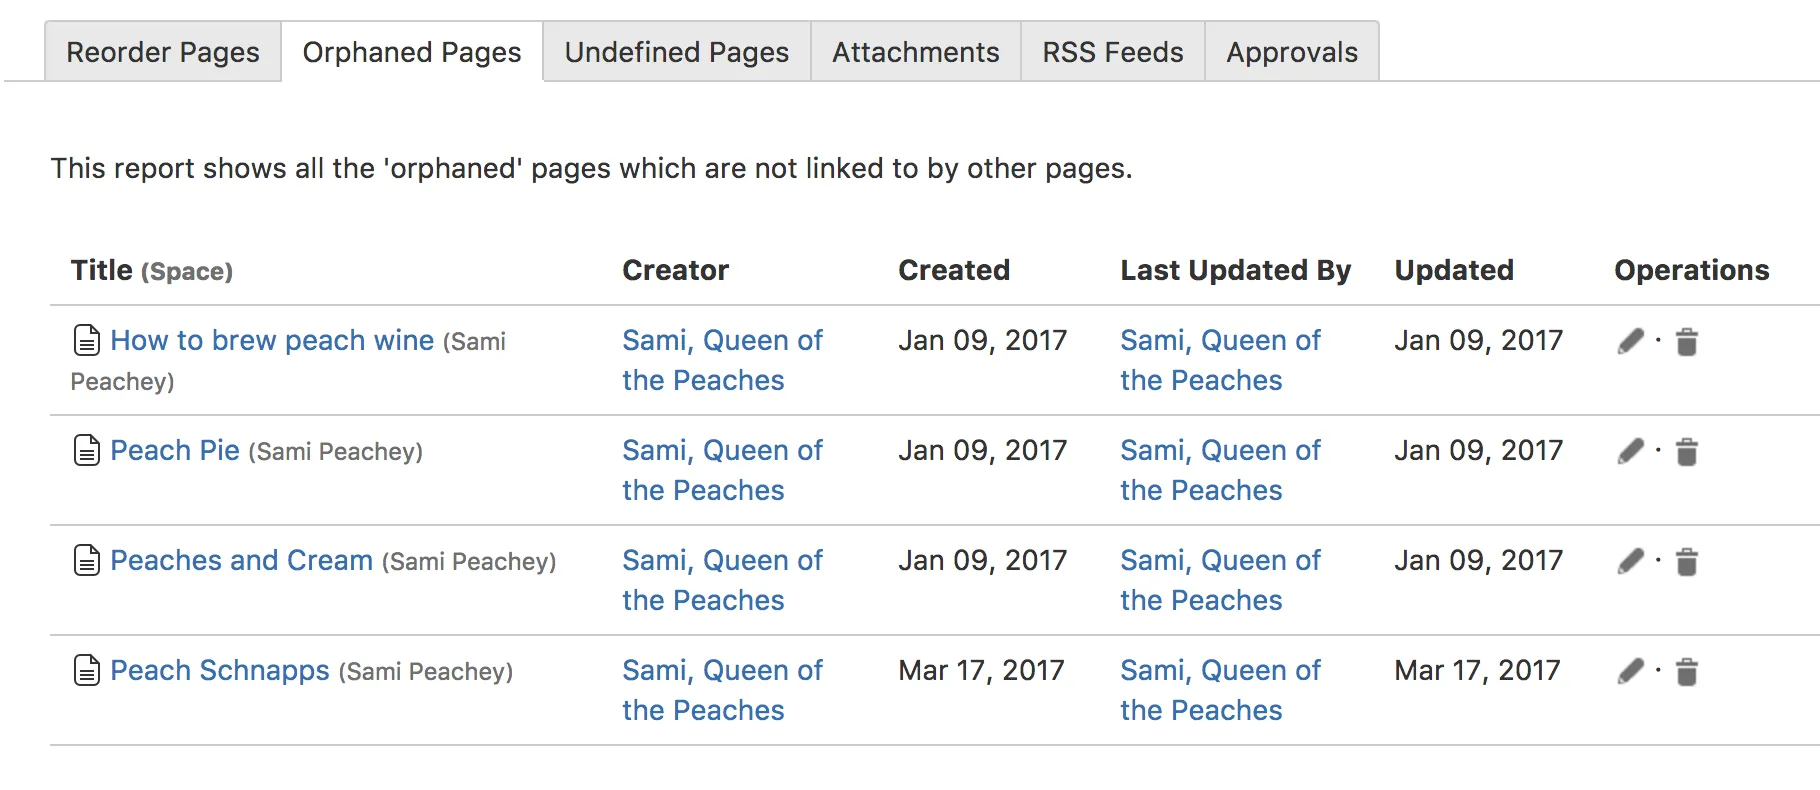Viewport: 1820px width, 790px height.
Task: Open the Peach Schnapps title link
Action: [x=220, y=670]
